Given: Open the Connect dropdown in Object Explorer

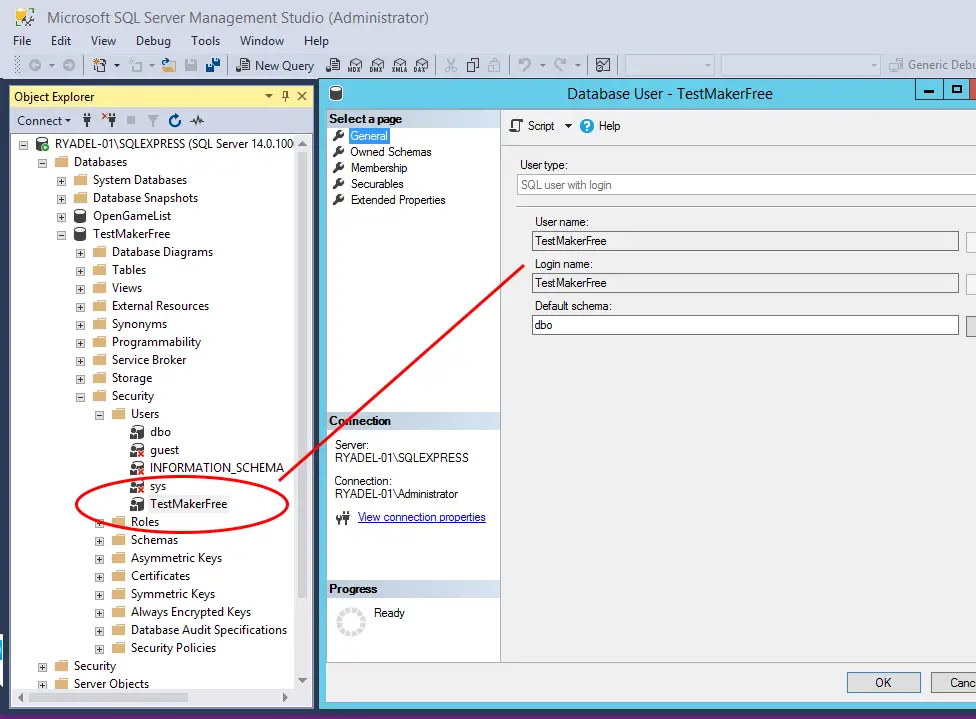Looking at the screenshot, I should [44, 120].
